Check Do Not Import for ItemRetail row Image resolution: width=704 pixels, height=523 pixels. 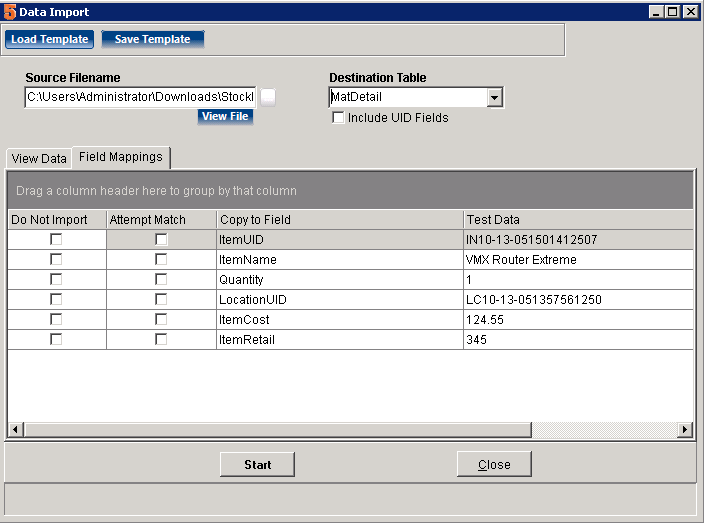(x=56, y=339)
